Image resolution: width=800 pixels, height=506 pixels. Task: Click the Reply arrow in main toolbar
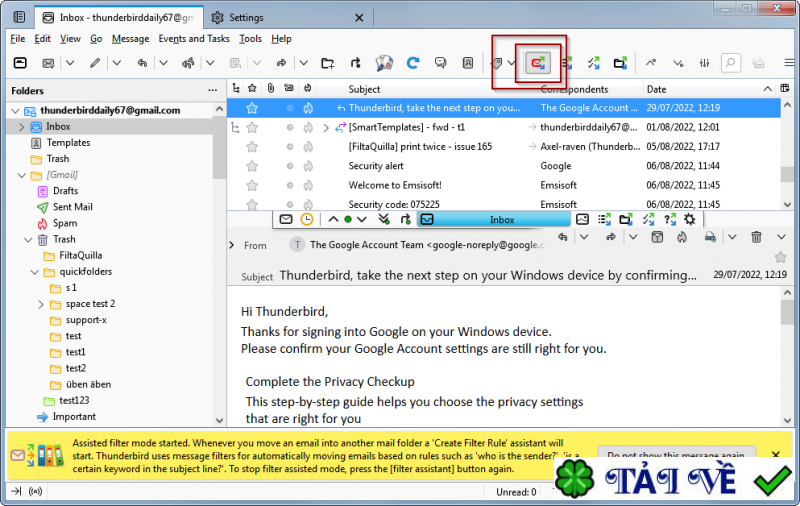(x=142, y=63)
